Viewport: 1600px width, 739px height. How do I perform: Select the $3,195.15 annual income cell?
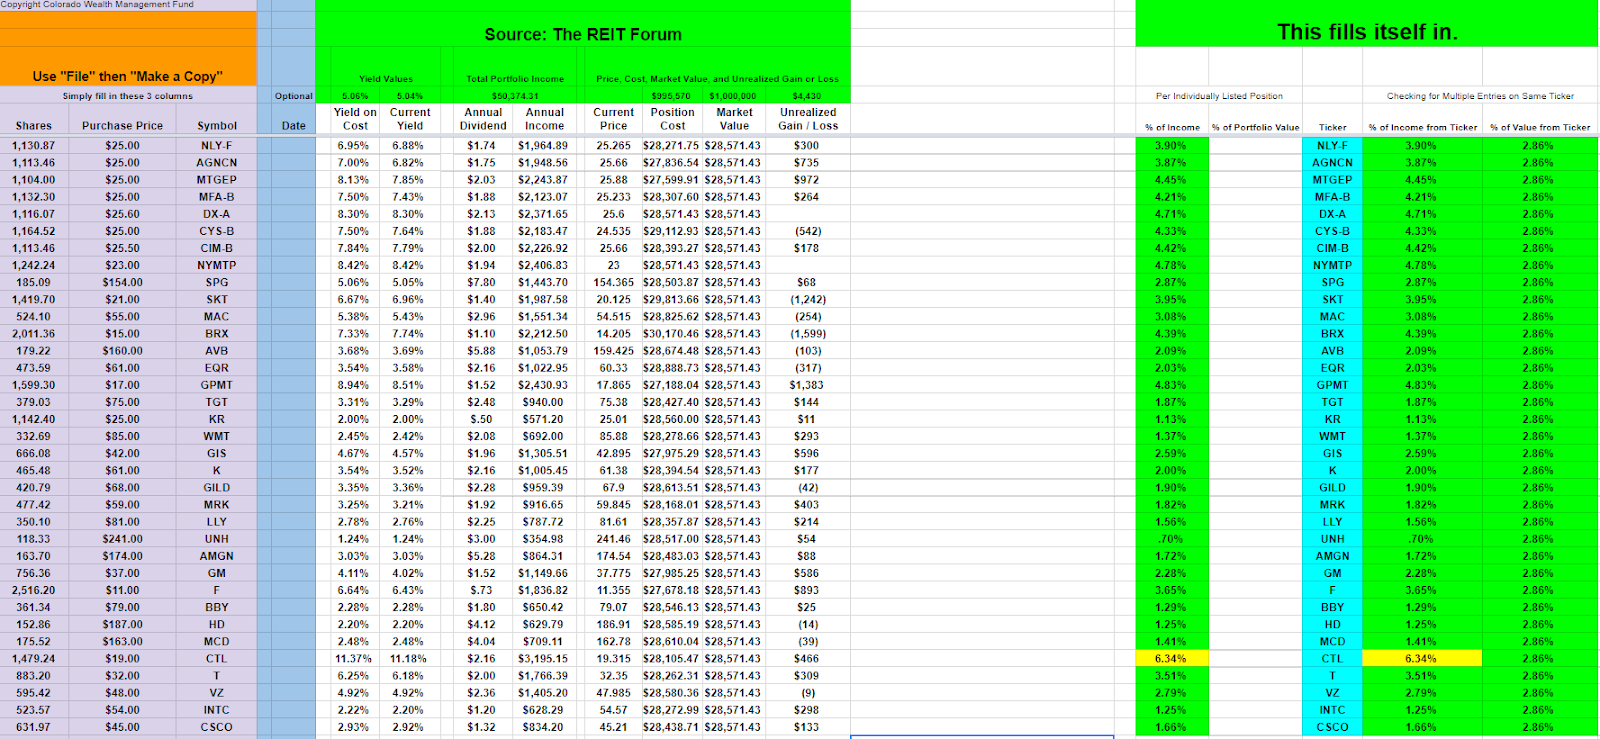(543, 659)
